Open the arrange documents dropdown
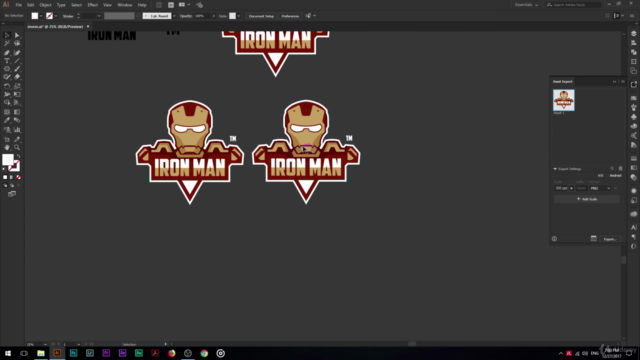This screenshot has height=360, width=640. tap(184, 5)
